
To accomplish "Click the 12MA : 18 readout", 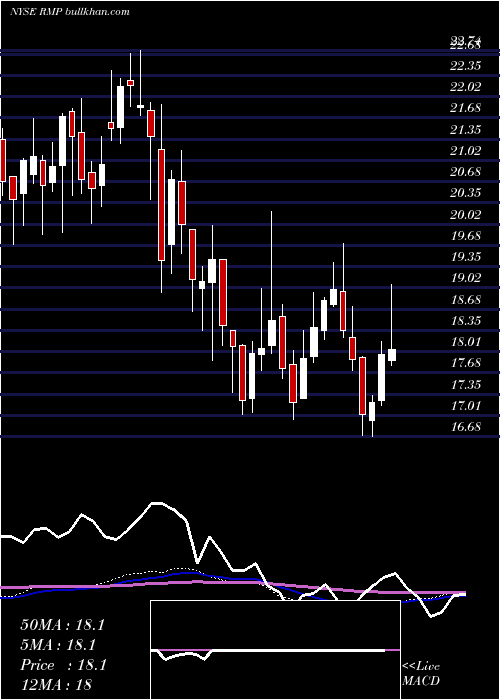I will (56, 686).
